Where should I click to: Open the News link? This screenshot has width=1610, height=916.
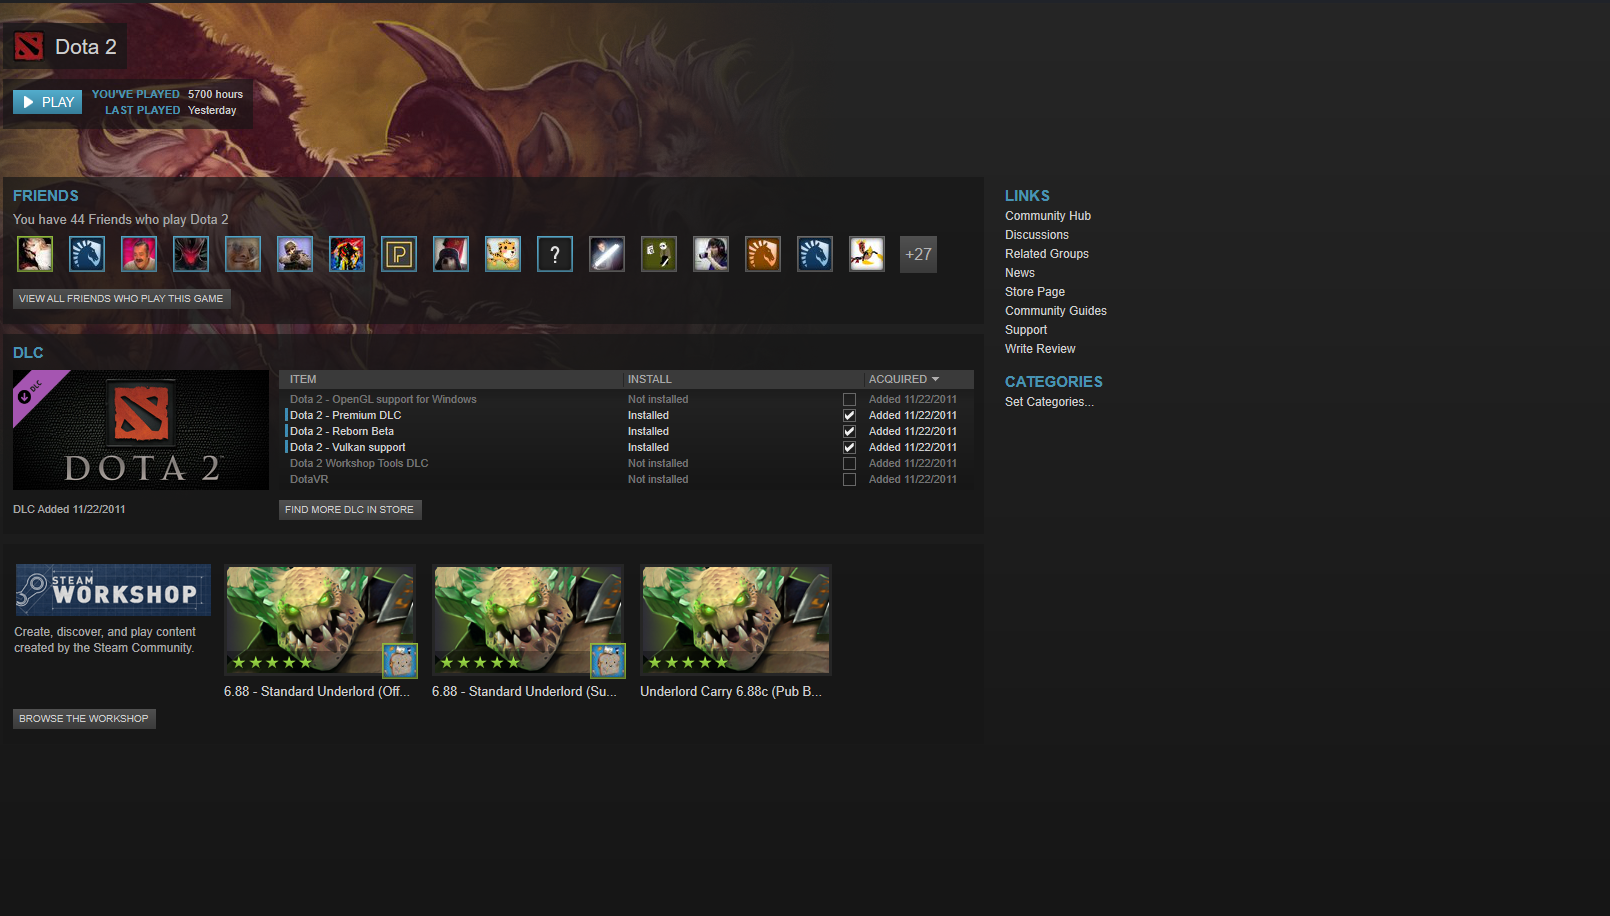tap(1020, 273)
